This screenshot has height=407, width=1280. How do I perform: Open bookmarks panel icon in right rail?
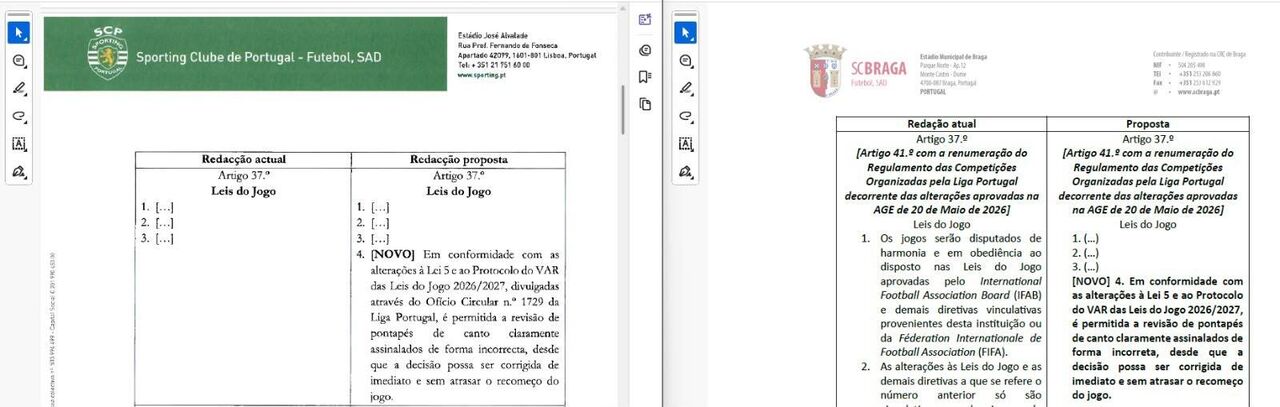pyautogui.click(x=645, y=76)
